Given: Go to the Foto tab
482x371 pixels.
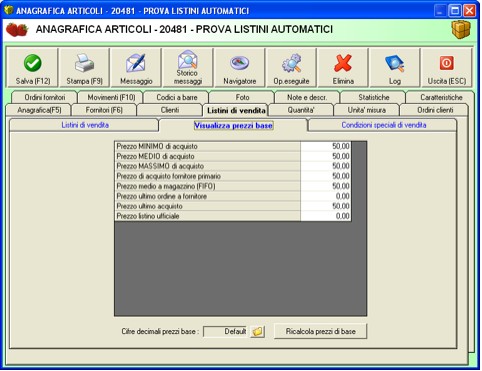Looking at the screenshot, I should 242,97.
